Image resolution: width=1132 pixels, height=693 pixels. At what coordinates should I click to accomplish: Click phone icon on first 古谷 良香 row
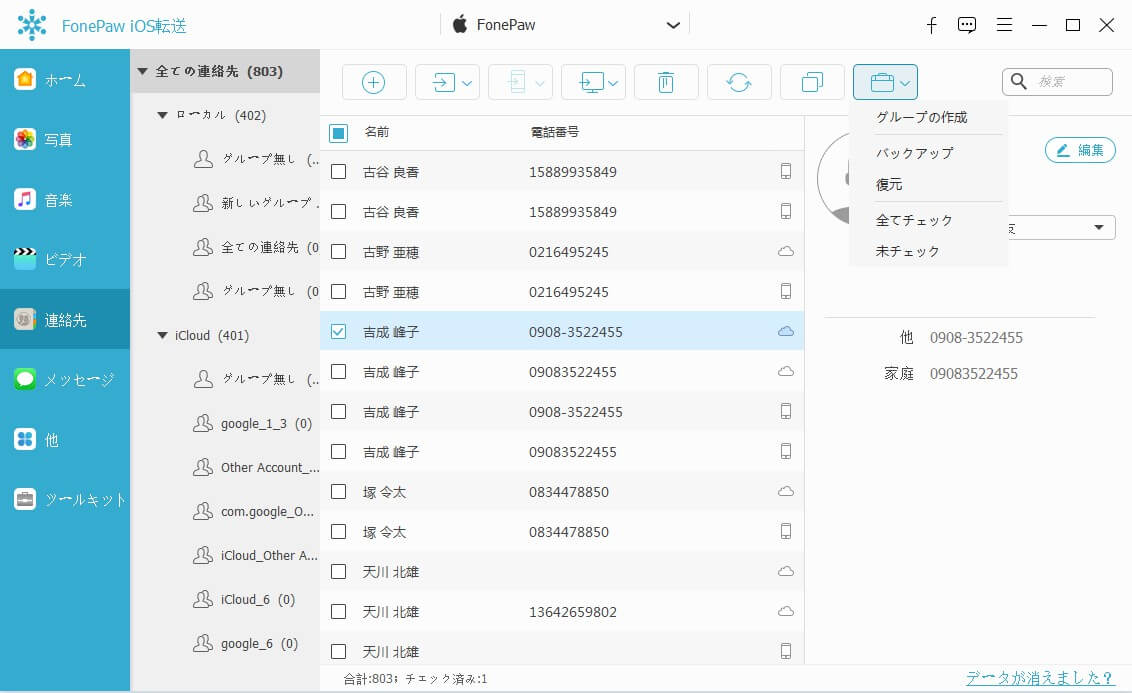pos(785,171)
